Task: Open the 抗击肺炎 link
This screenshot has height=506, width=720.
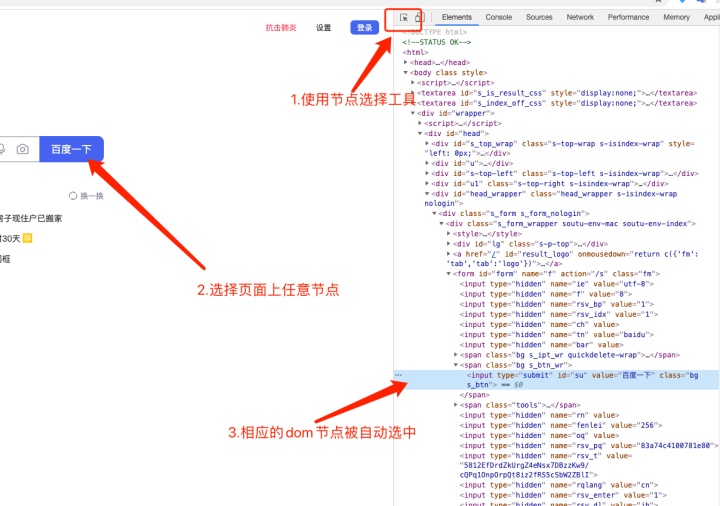Action: click(281, 28)
